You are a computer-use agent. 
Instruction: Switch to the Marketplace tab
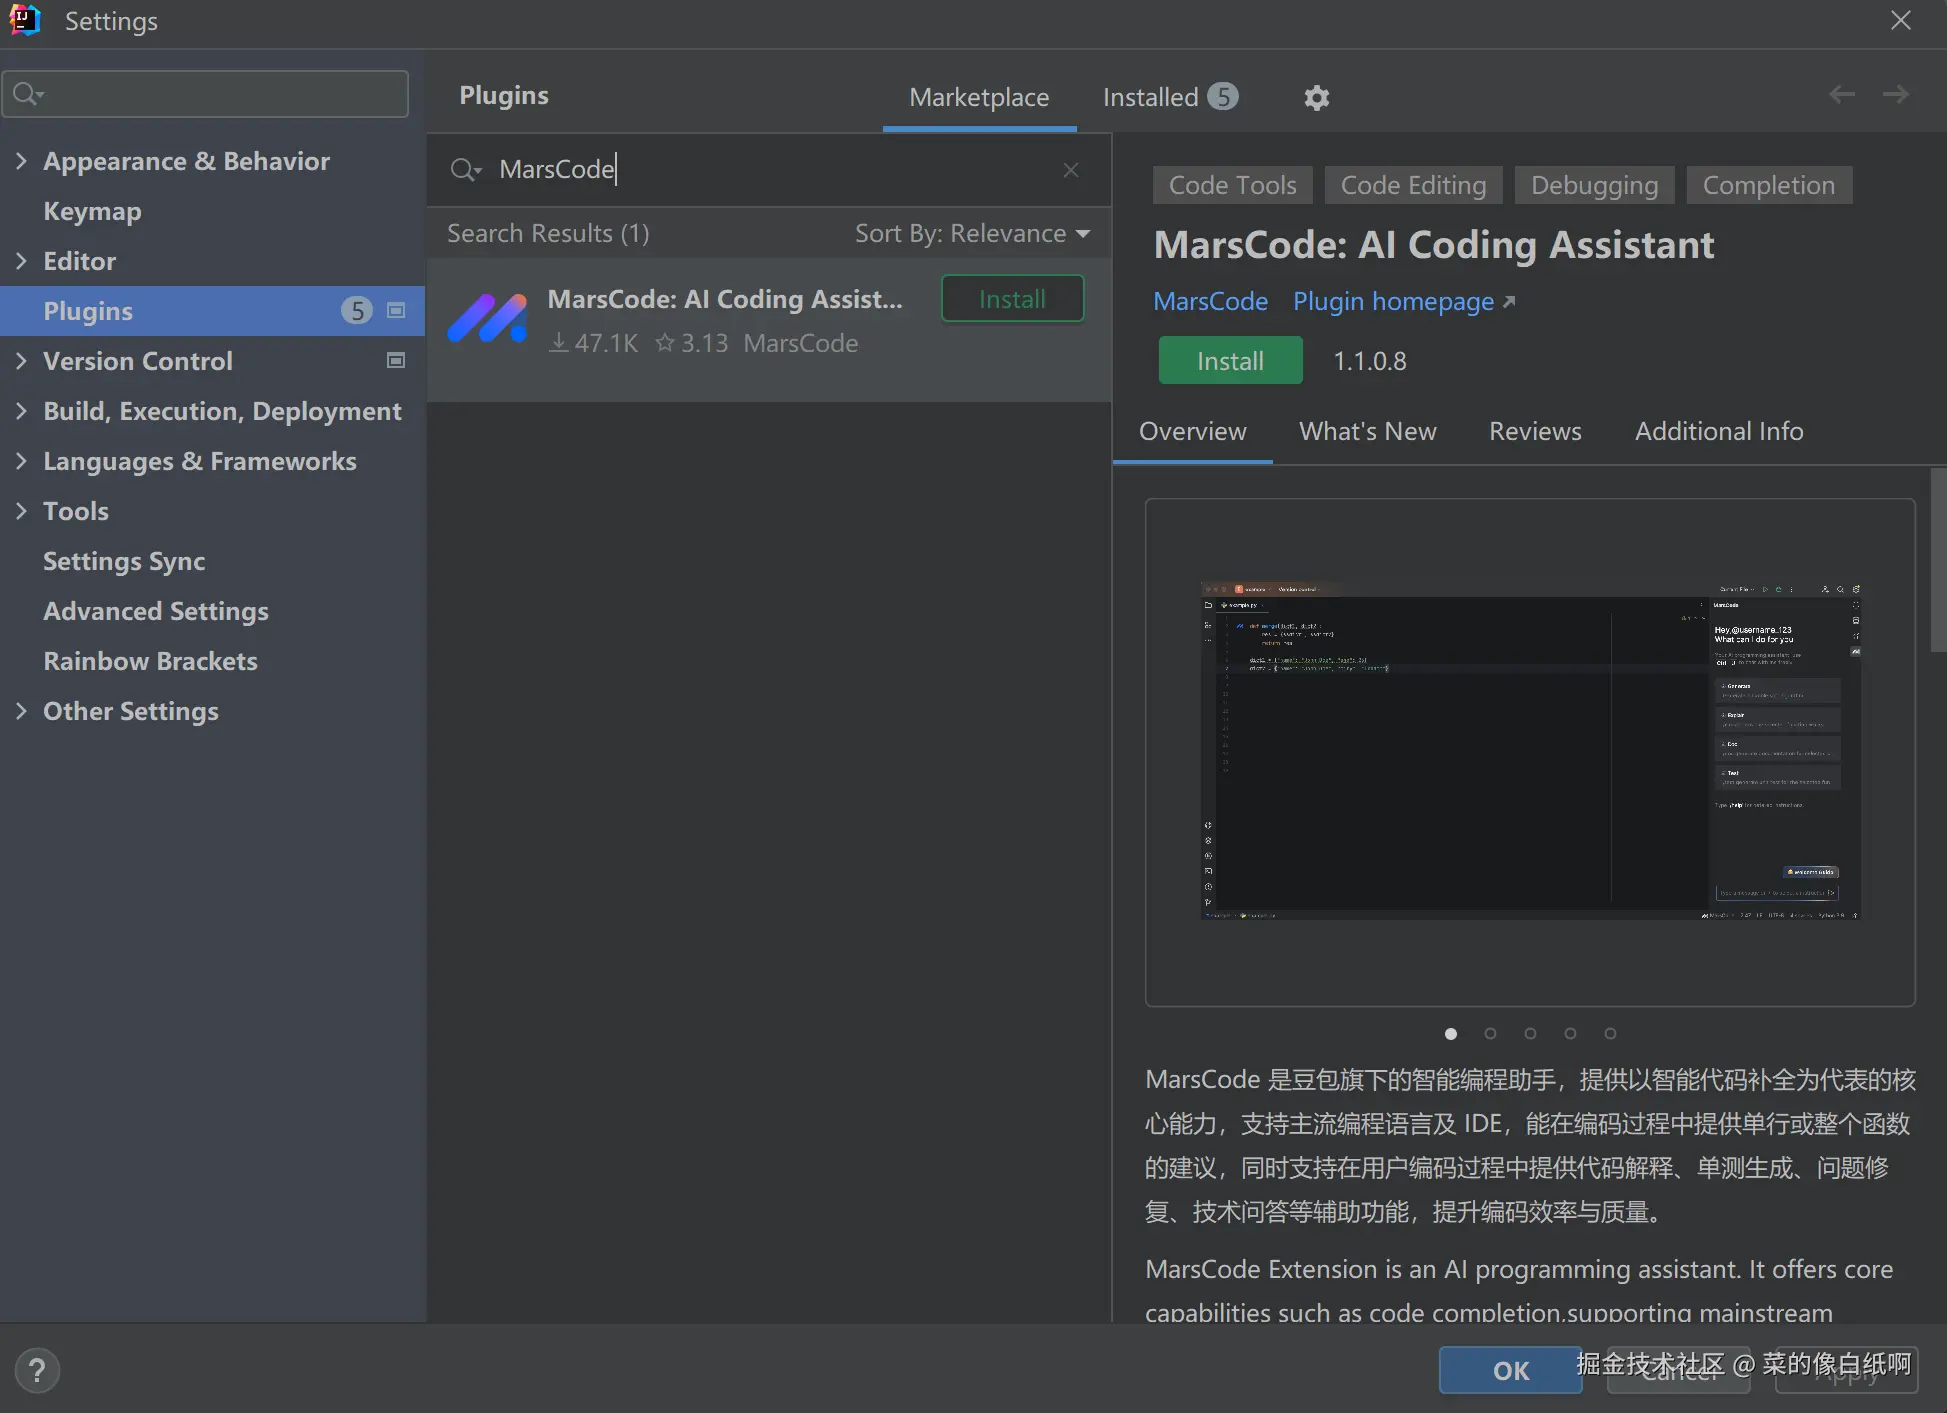coord(979,97)
